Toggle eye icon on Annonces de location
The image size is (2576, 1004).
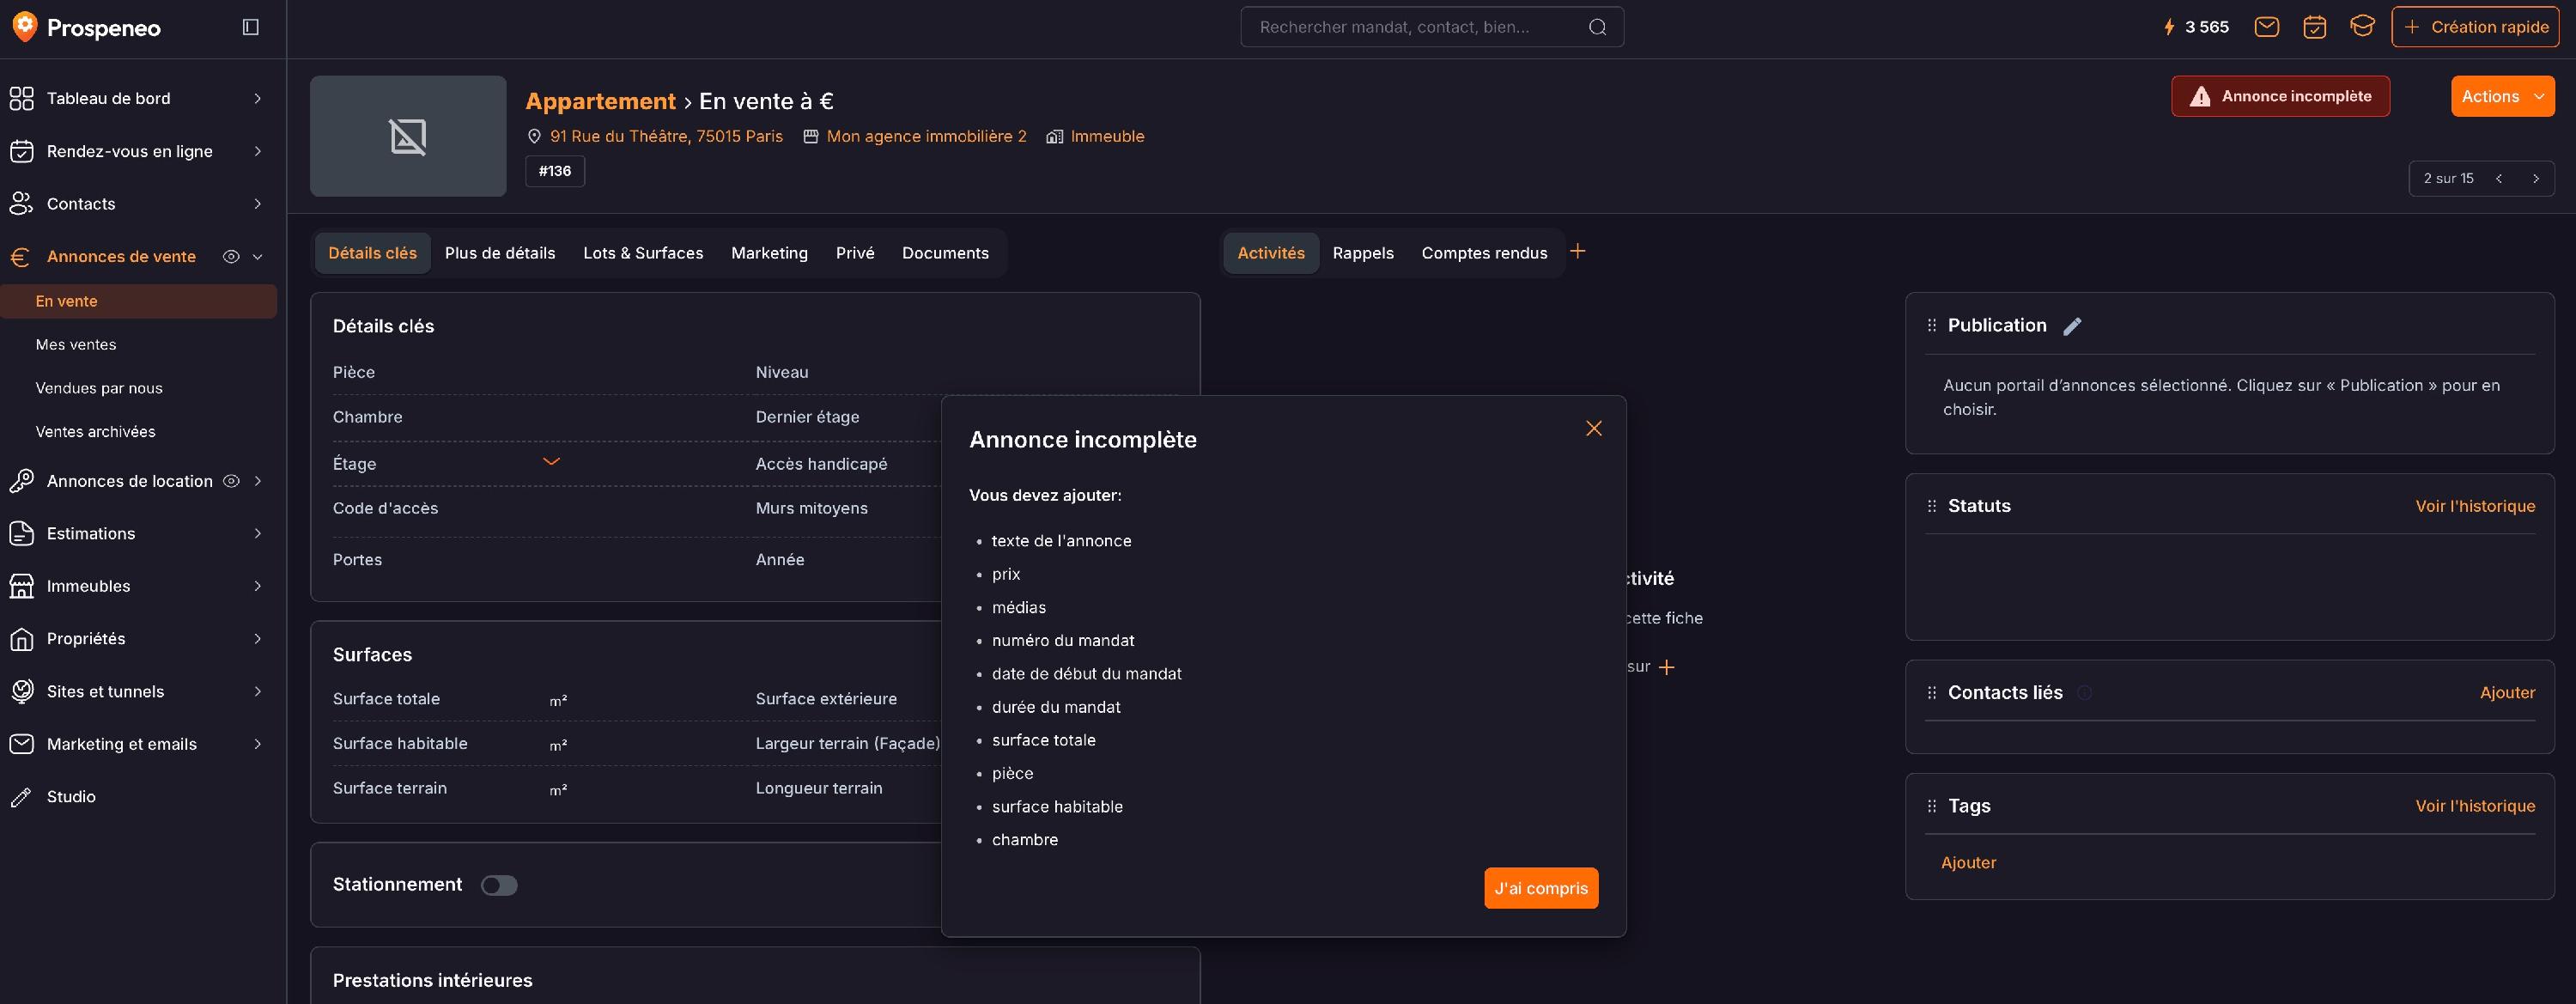231,481
